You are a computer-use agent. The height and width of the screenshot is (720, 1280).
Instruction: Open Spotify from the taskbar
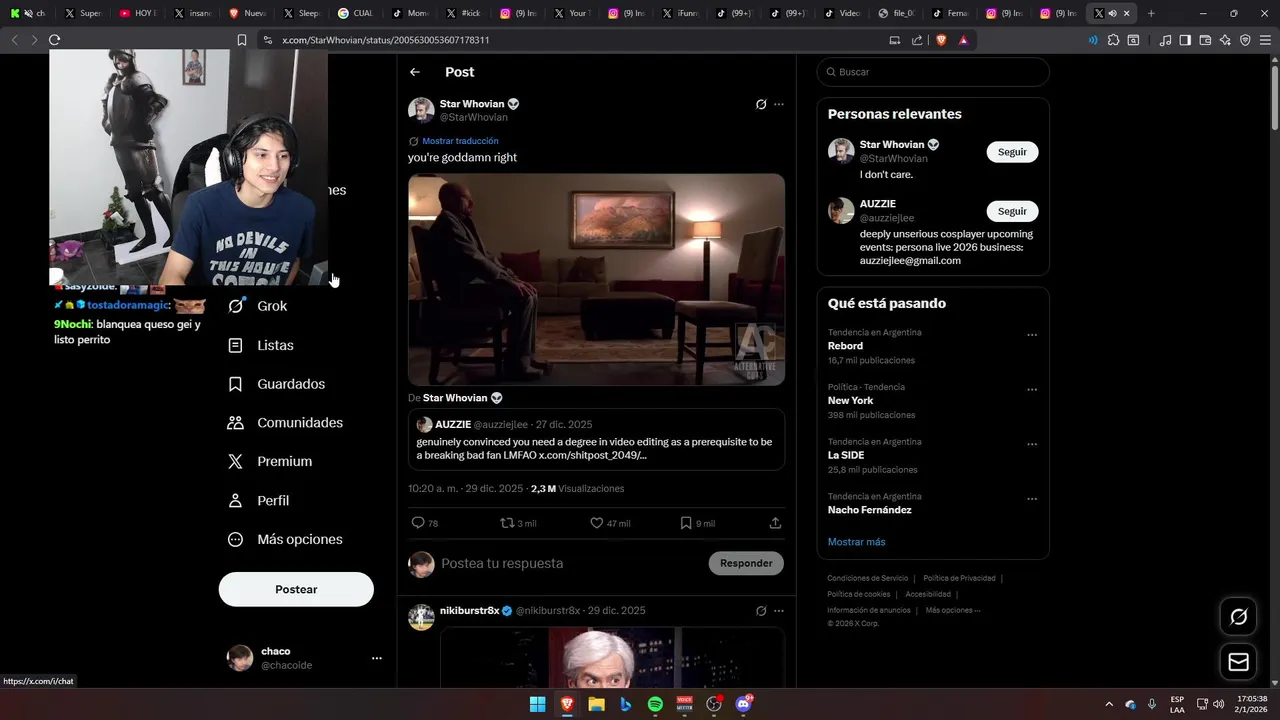[x=655, y=704]
